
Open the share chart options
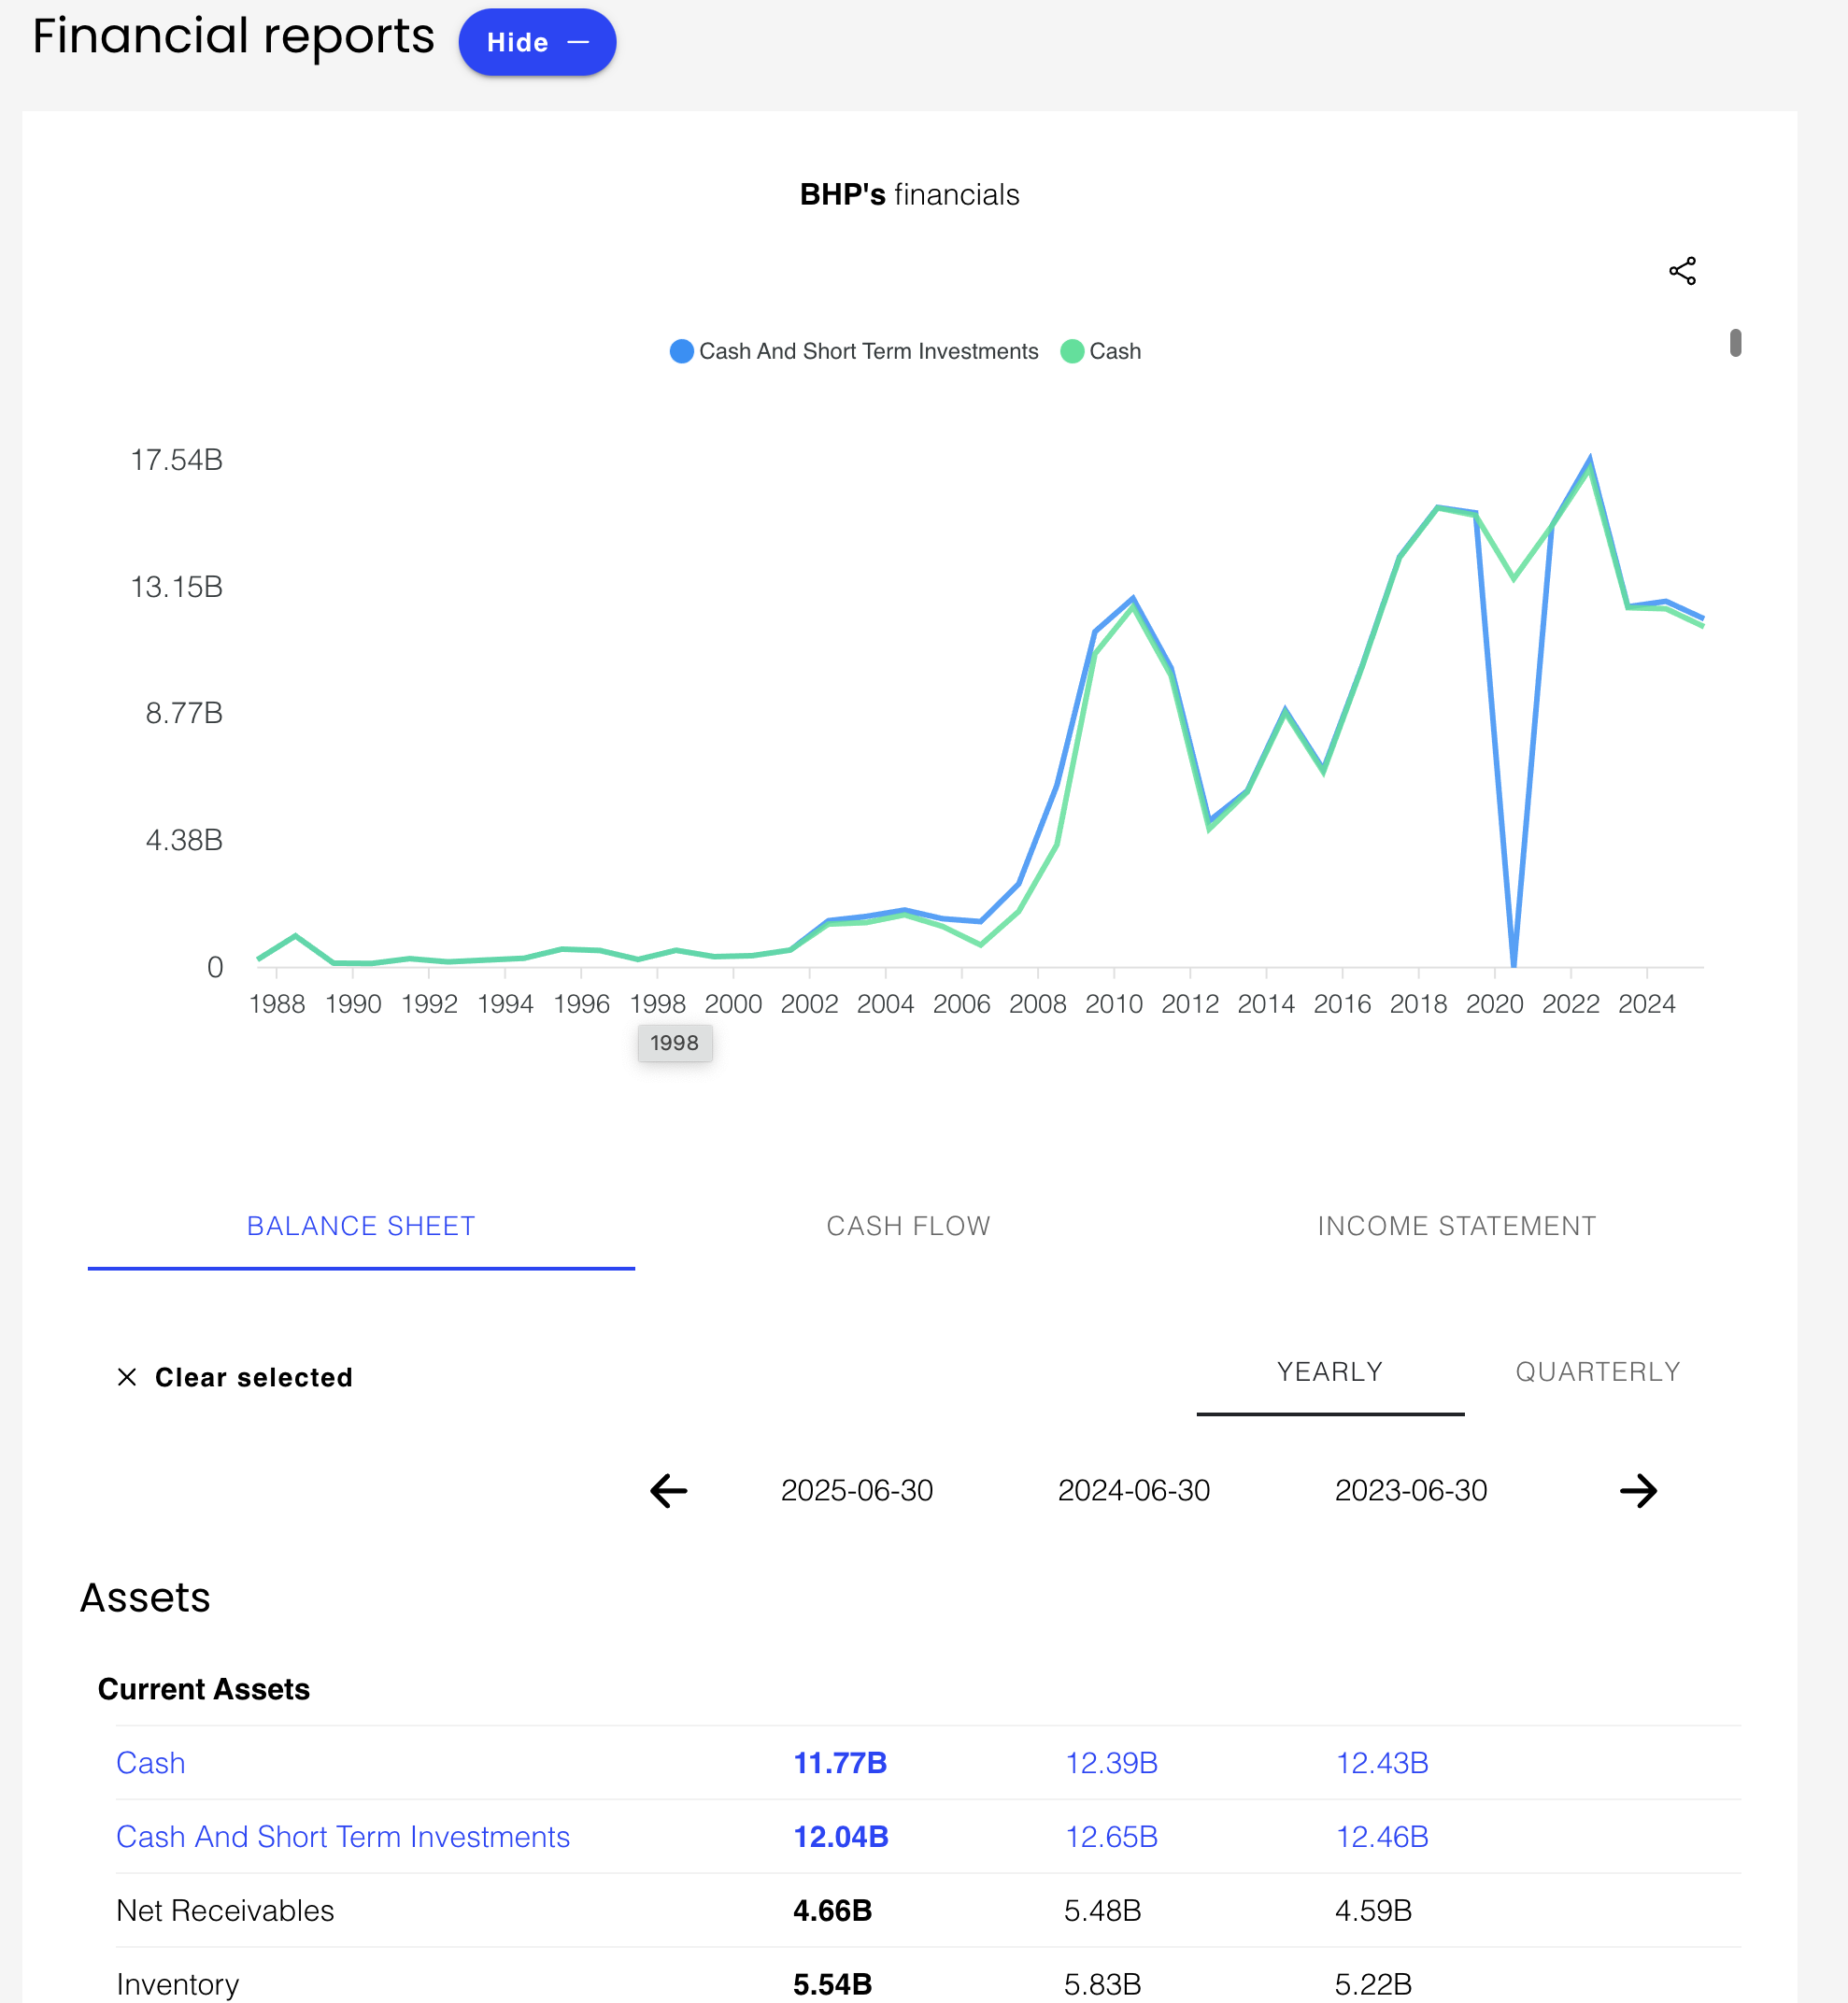click(x=1683, y=270)
